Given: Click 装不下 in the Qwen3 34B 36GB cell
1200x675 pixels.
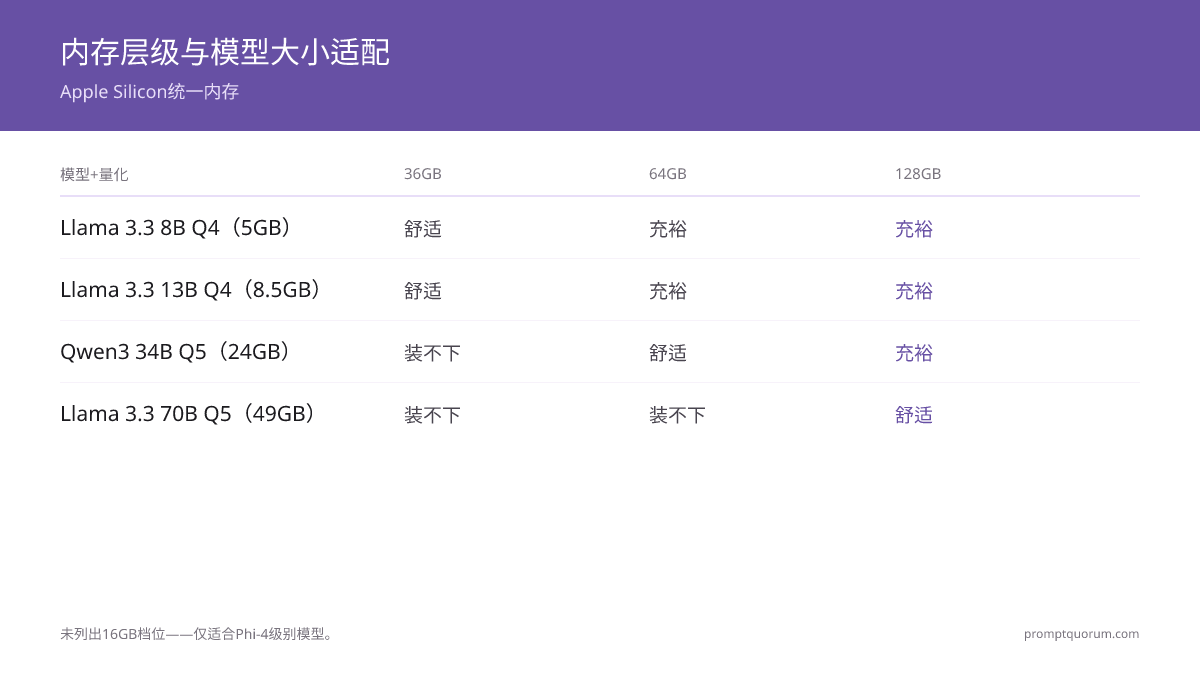Looking at the screenshot, I should click(x=432, y=353).
